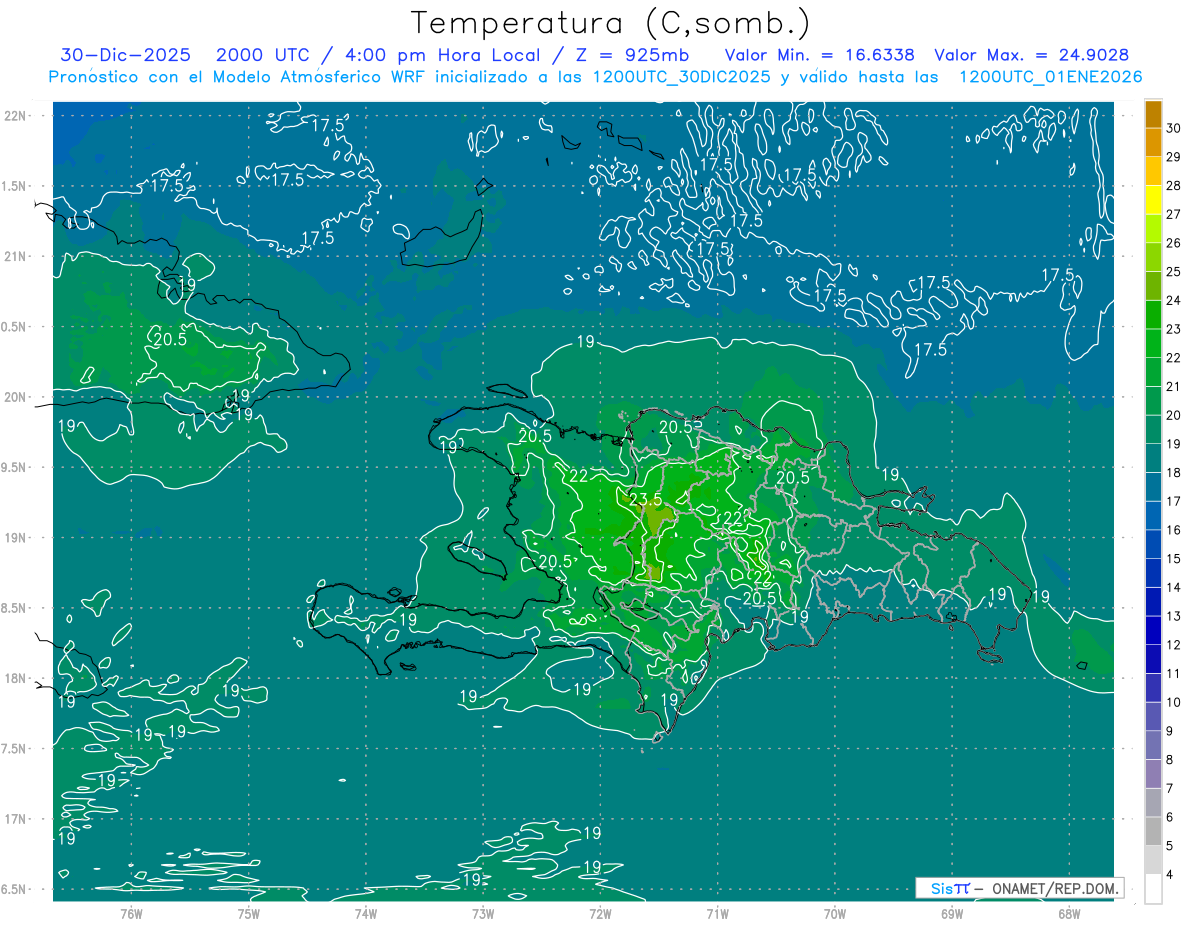Click the 69W longitude axis label
Screen dimensions: 1200x927
952,914
